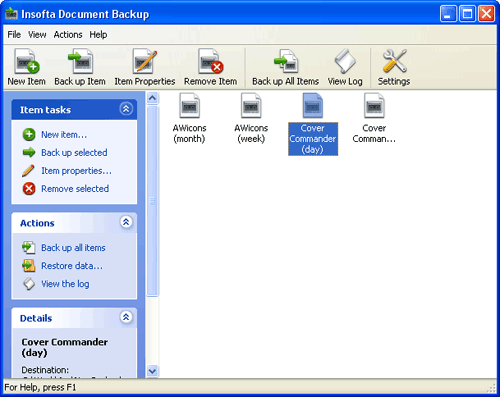Click the Back up Item toolbar icon
This screenshot has height=397, width=500.
point(80,61)
